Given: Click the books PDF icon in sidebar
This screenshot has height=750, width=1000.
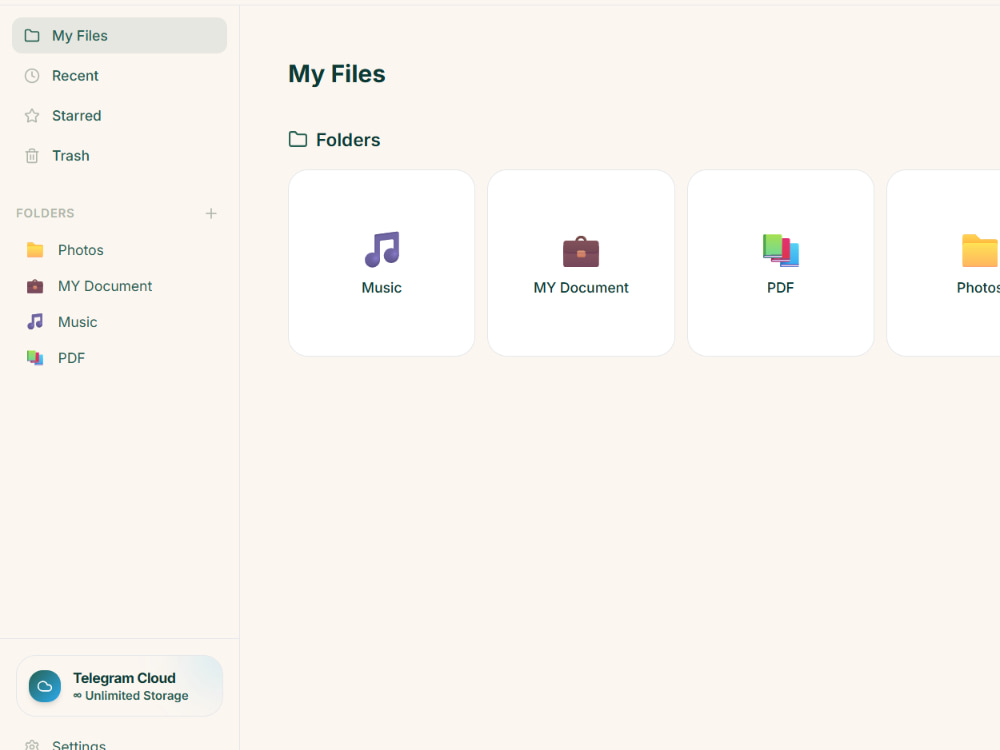Looking at the screenshot, I should [x=35, y=358].
